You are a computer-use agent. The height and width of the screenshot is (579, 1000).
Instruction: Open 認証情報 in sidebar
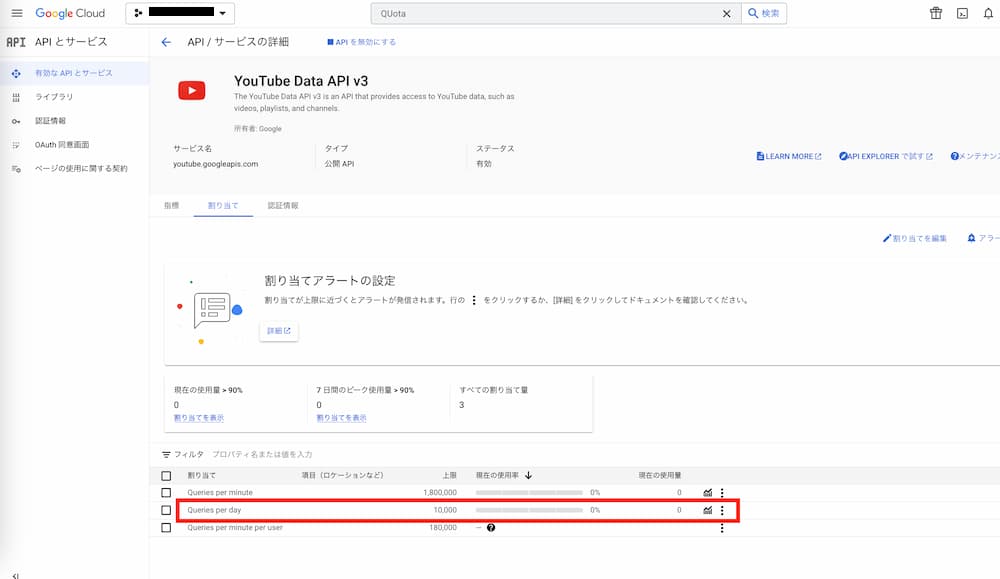[x=50, y=121]
